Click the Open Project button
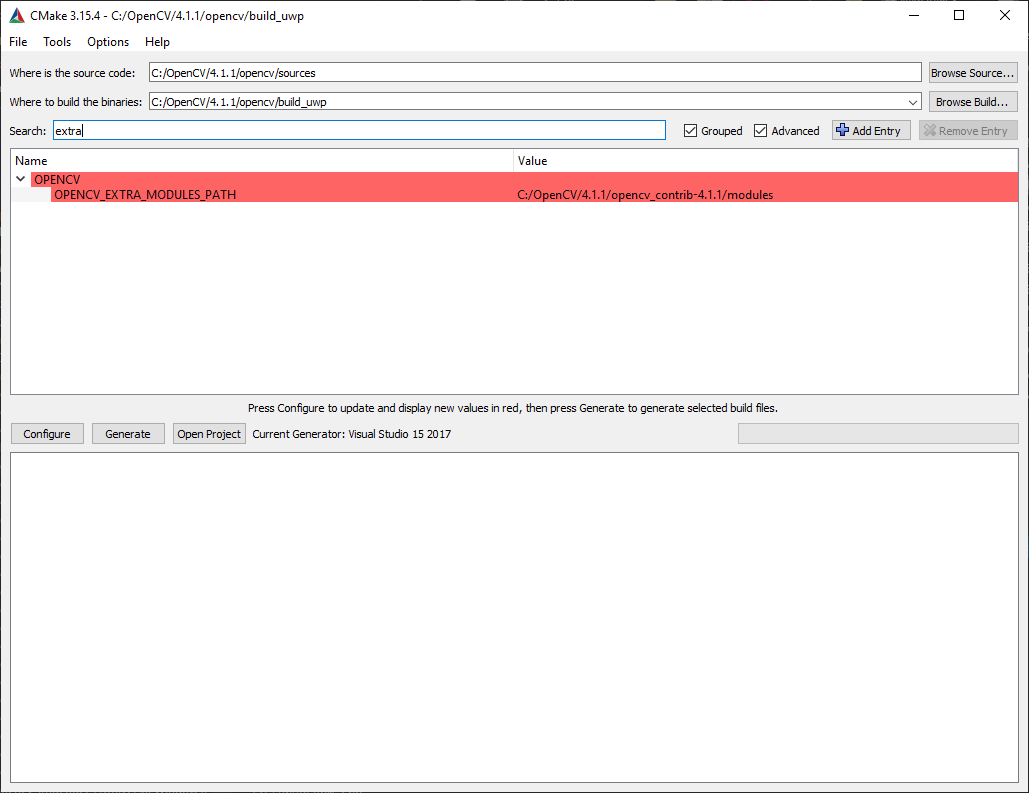 coord(209,434)
